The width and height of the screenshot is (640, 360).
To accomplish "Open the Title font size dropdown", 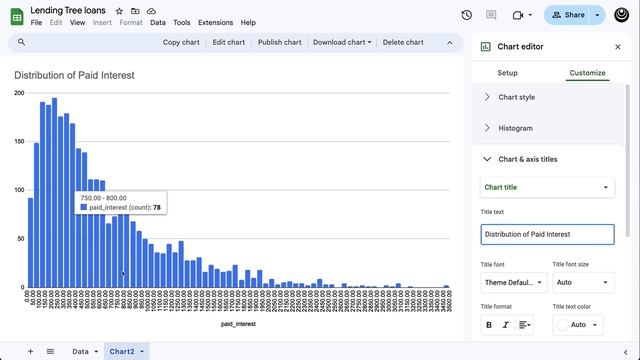I will point(583,282).
